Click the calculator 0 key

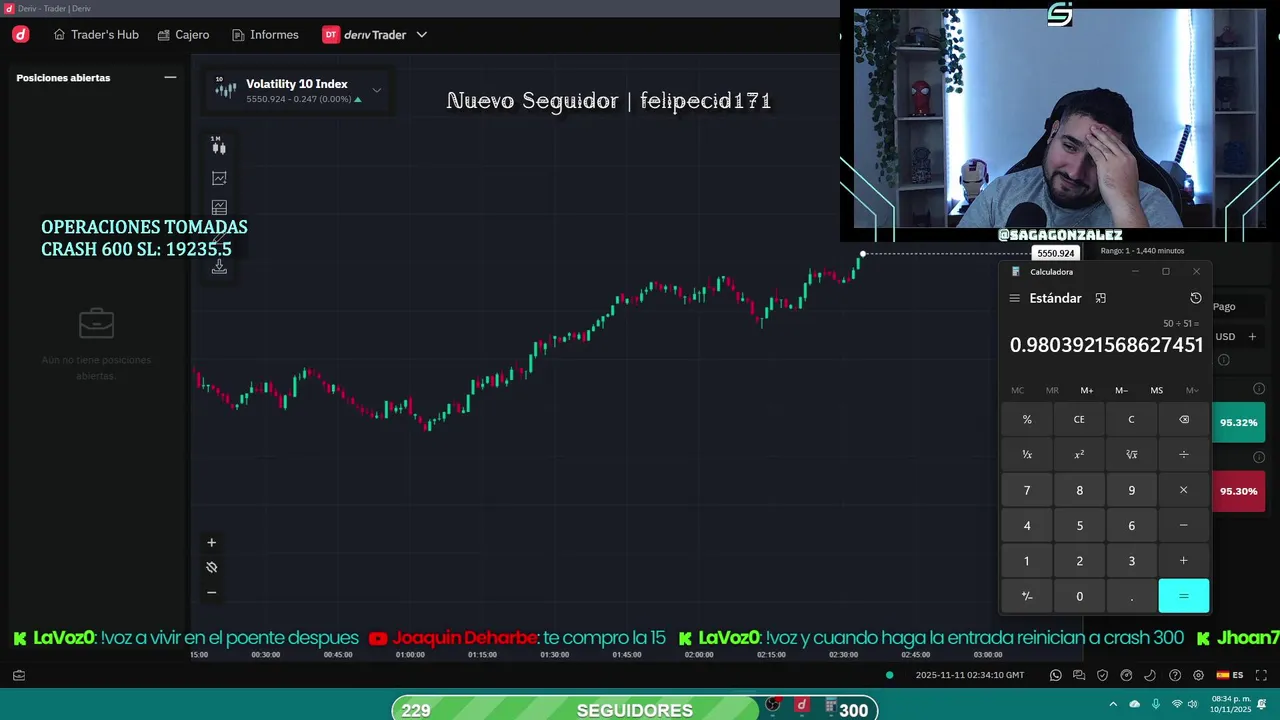1079,596
